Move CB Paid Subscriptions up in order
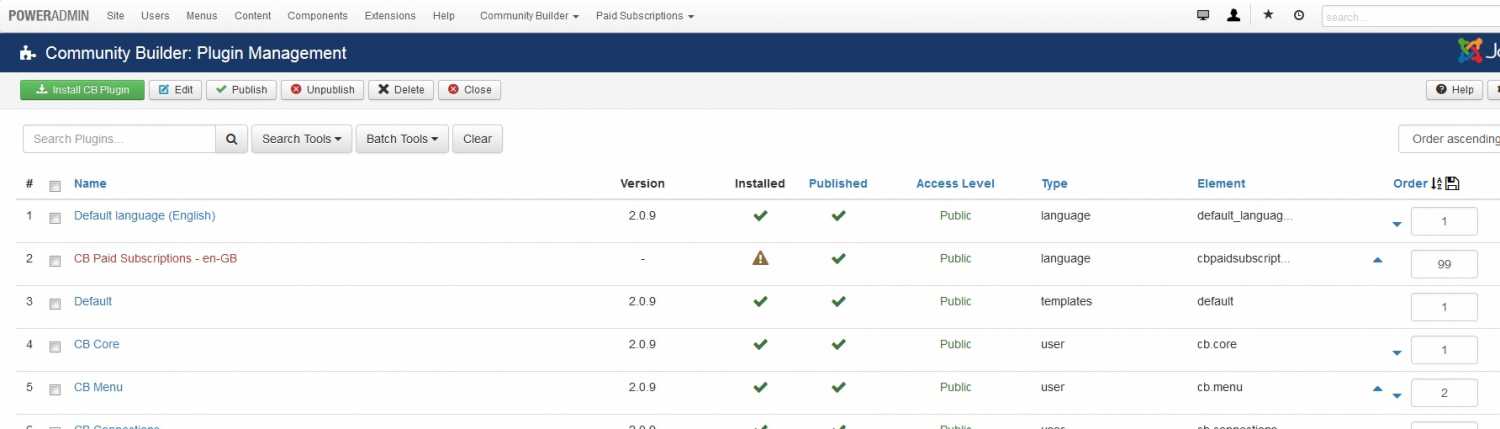1500x429 pixels. (1378, 259)
